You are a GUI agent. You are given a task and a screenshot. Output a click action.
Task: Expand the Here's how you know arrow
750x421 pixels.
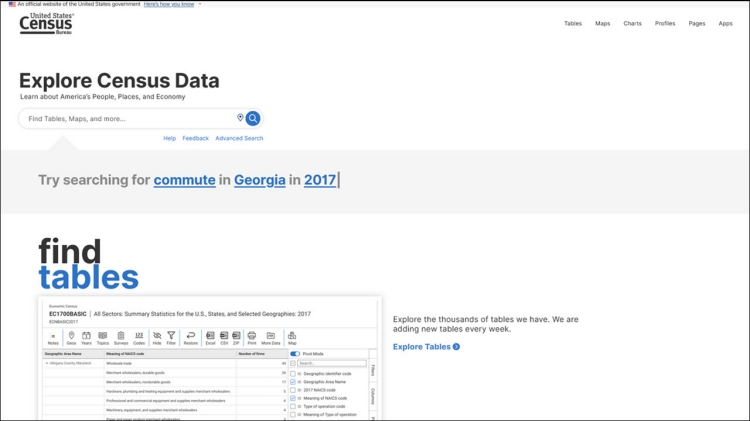click(x=200, y=4)
